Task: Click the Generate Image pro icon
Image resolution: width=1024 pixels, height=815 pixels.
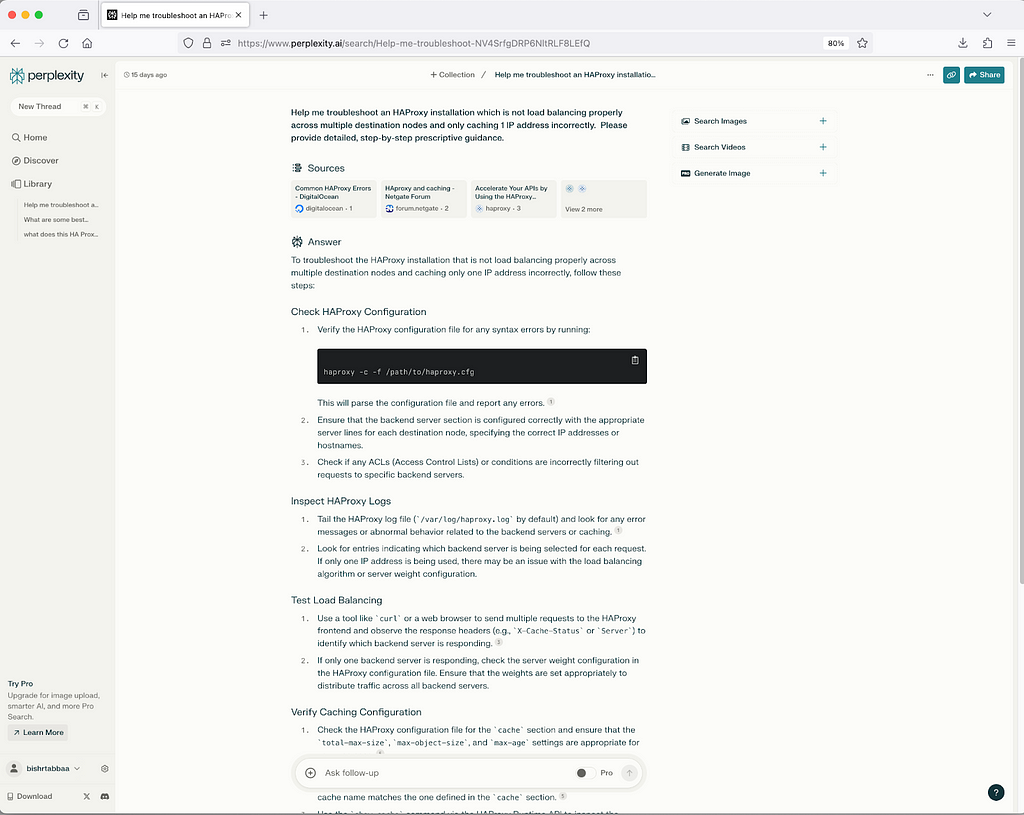Action: click(685, 174)
